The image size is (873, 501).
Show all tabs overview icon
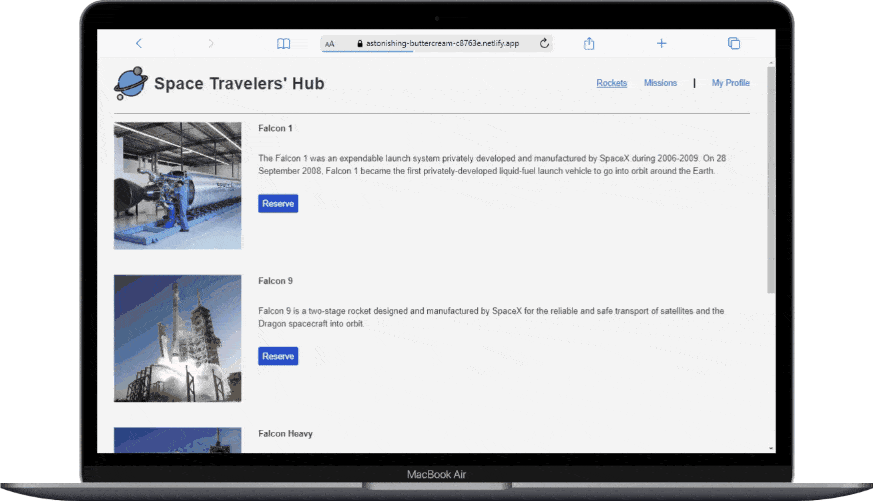click(734, 43)
